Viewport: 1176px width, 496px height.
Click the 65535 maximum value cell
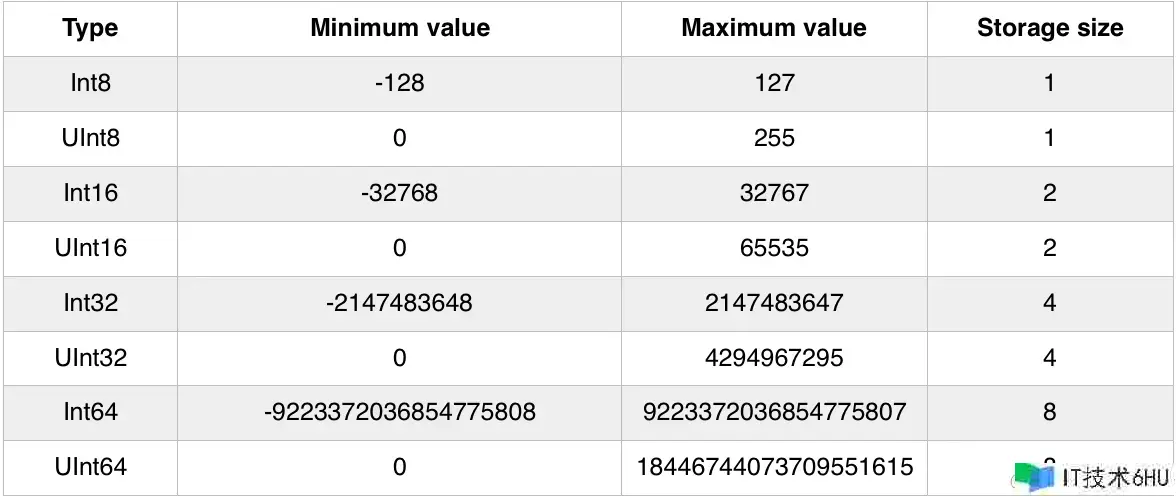pyautogui.click(x=774, y=248)
